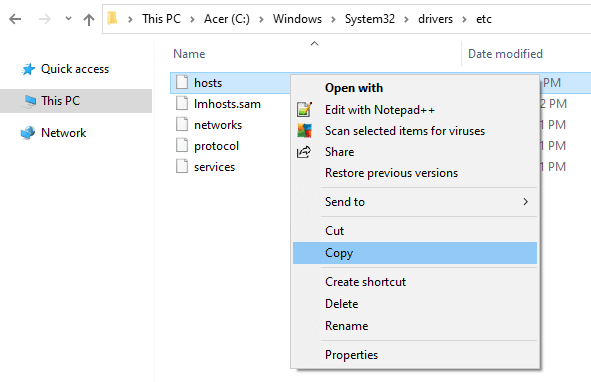Choose Copy from context menu
Viewport: 591px width, 382px height.
pos(415,253)
